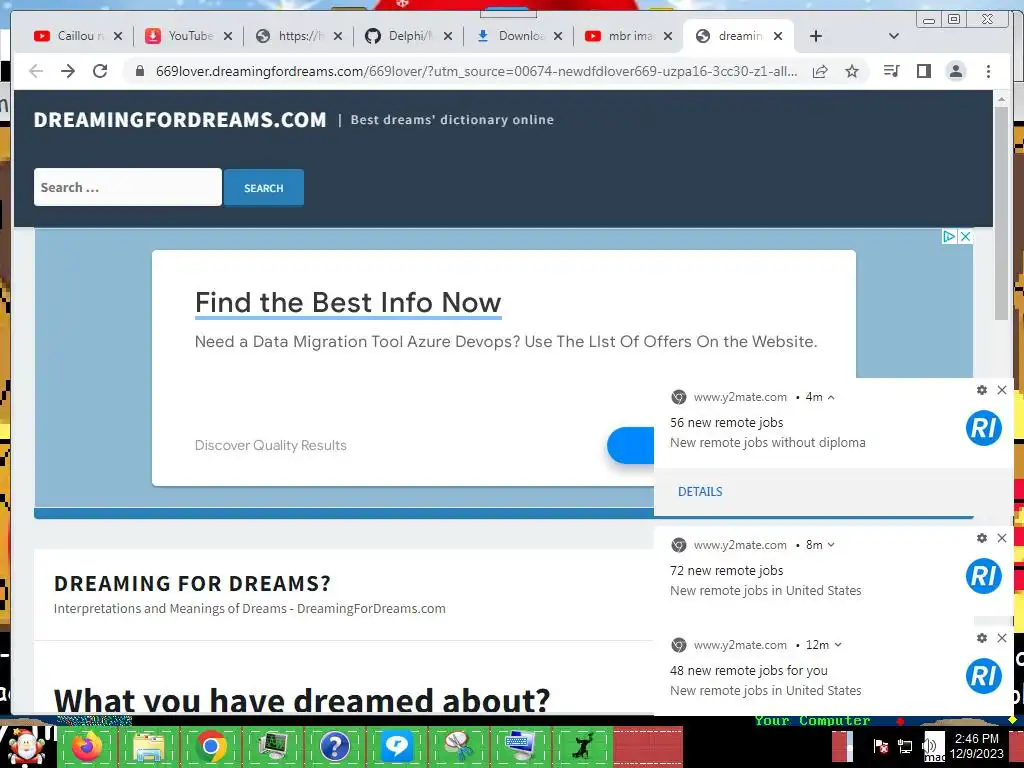Image resolution: width=1024 pixels, height=768 pixels.
Task: Click the browser back arrow
Action: [36, 71]
